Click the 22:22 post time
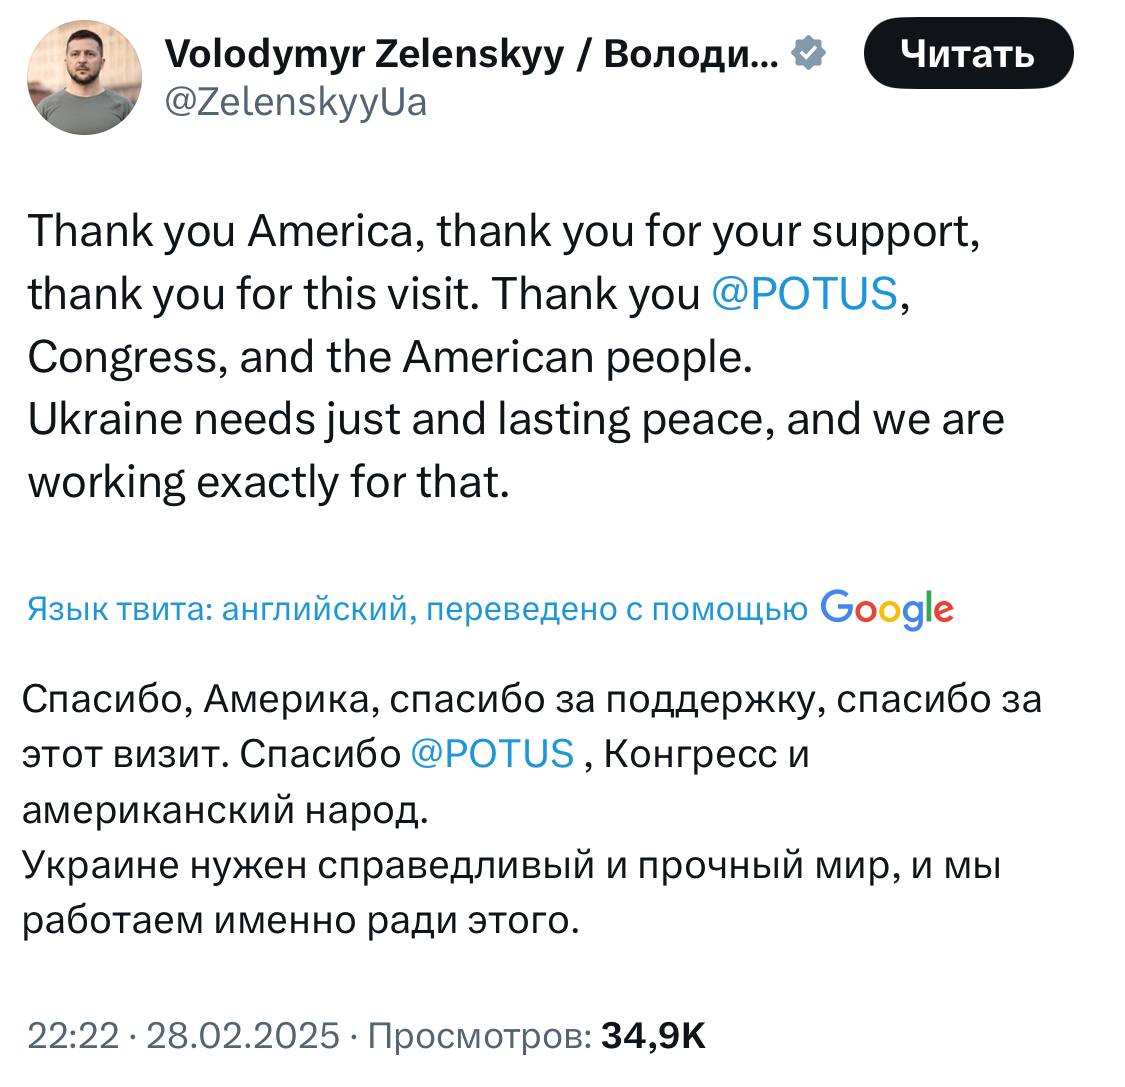The width and height of the screenshot is (1125, 1087). (73, 1035)
